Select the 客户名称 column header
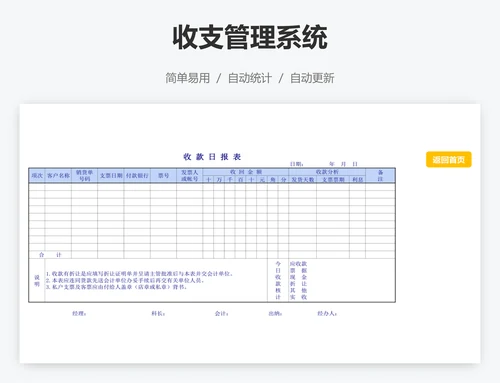This screenshot has width=500, height=383. 58,176
